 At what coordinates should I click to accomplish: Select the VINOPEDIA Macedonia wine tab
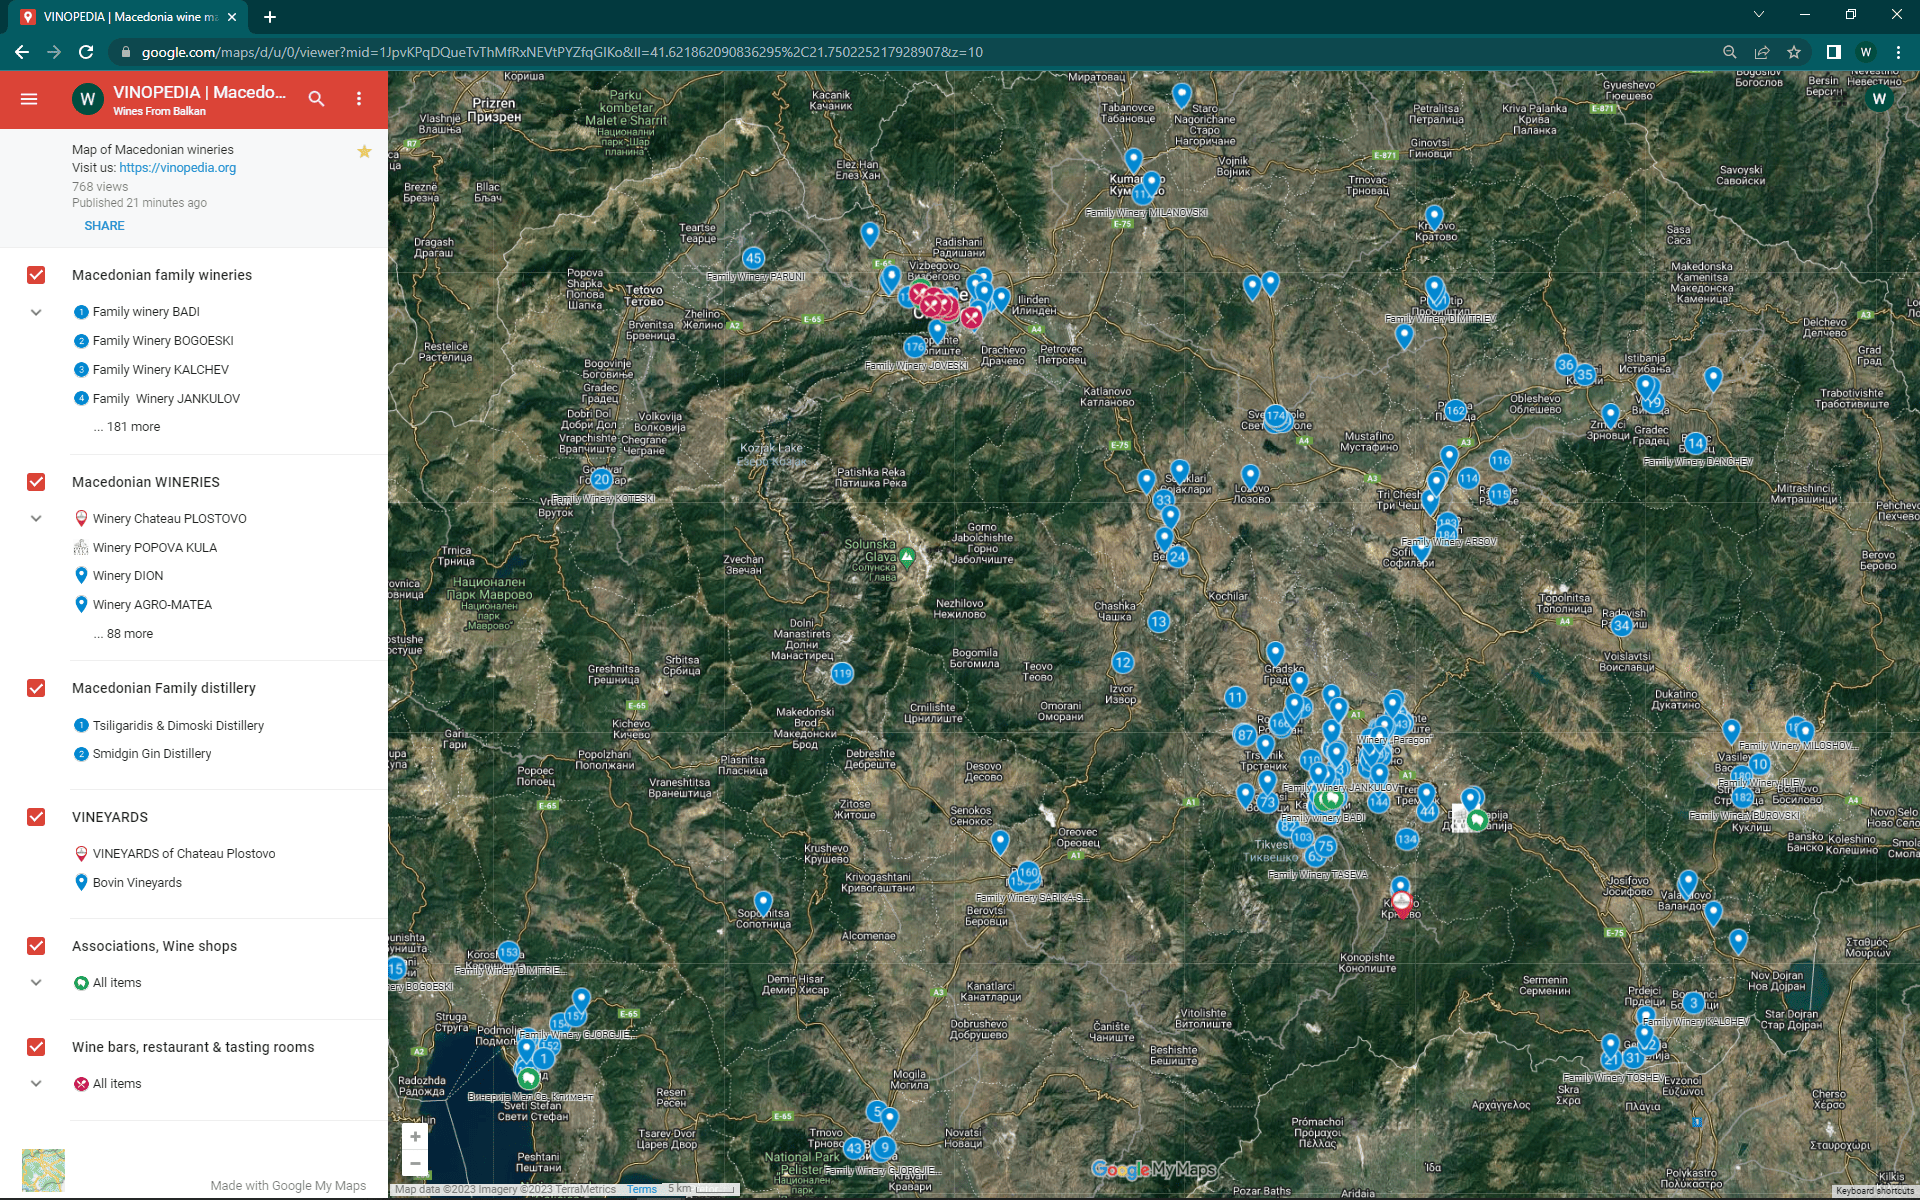click(x=130, y=17)
